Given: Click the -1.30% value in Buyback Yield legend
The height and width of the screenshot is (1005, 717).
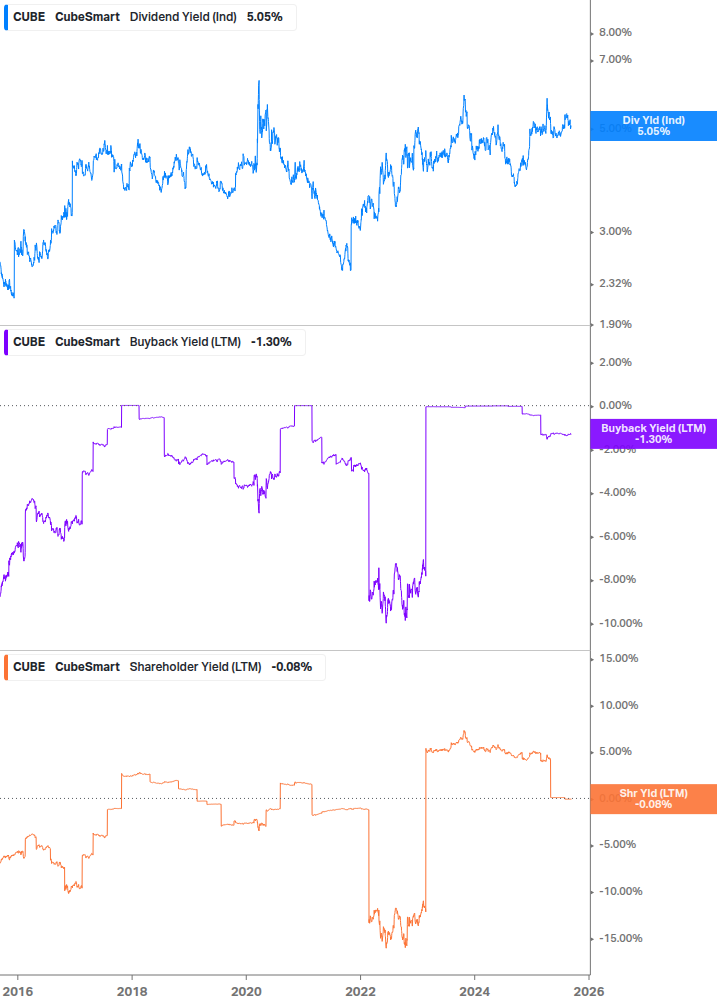Looking at the screenshot, I should coord(271,342).
